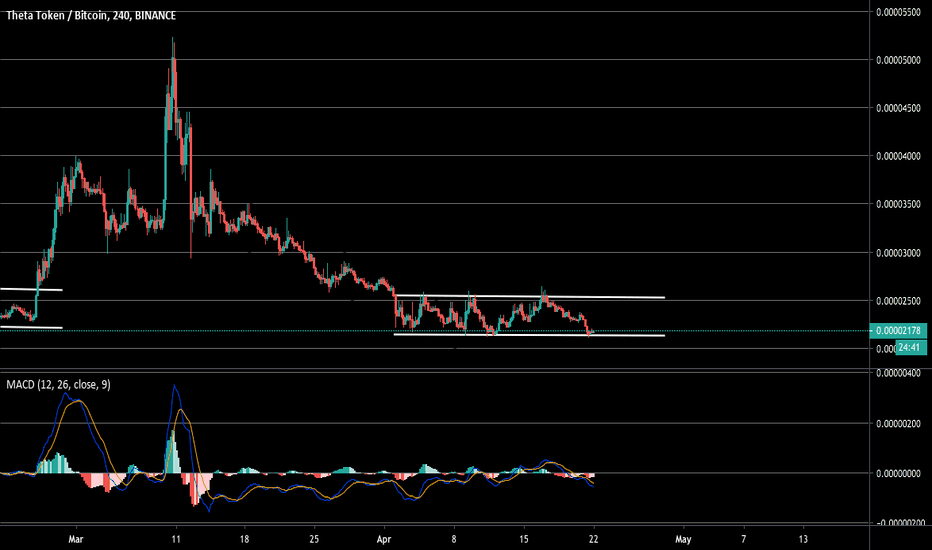Click the 0.00005000 price axis label

pos(898,60)
